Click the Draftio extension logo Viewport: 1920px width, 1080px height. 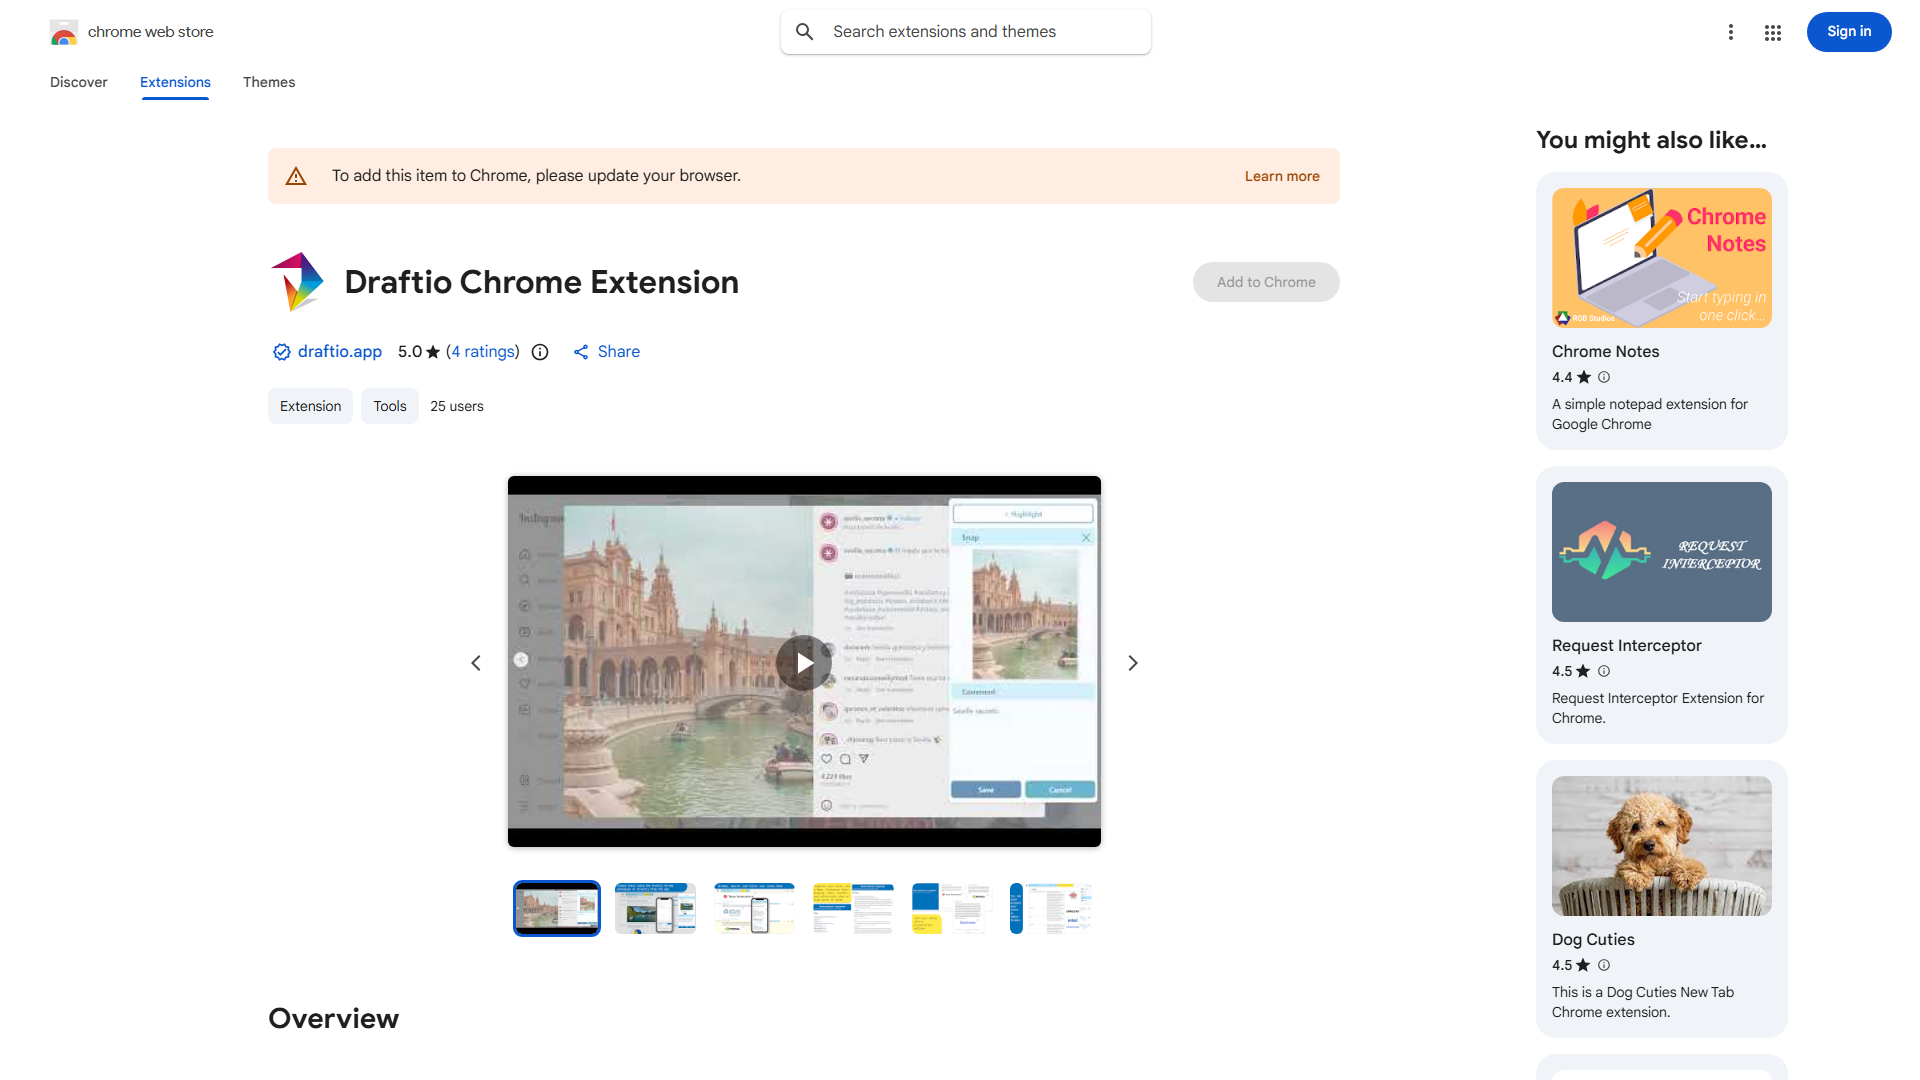tap(297, 282)
